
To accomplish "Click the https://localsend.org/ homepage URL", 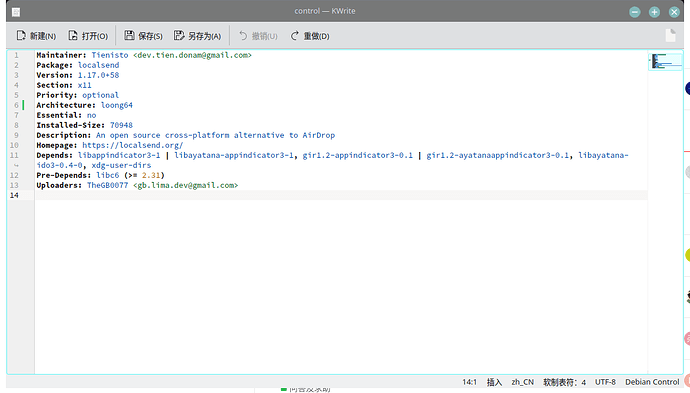I will [x=132, y=145].
